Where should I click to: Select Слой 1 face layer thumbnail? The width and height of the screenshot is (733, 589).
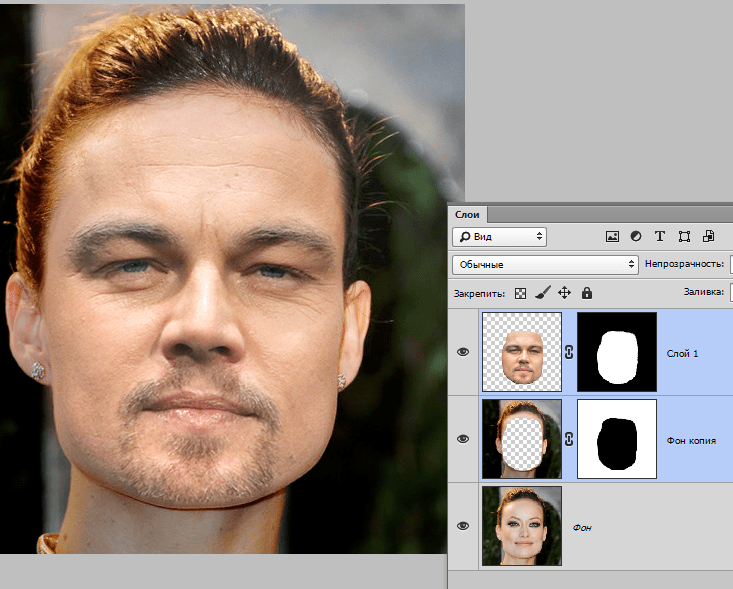(x=522, y=352)
